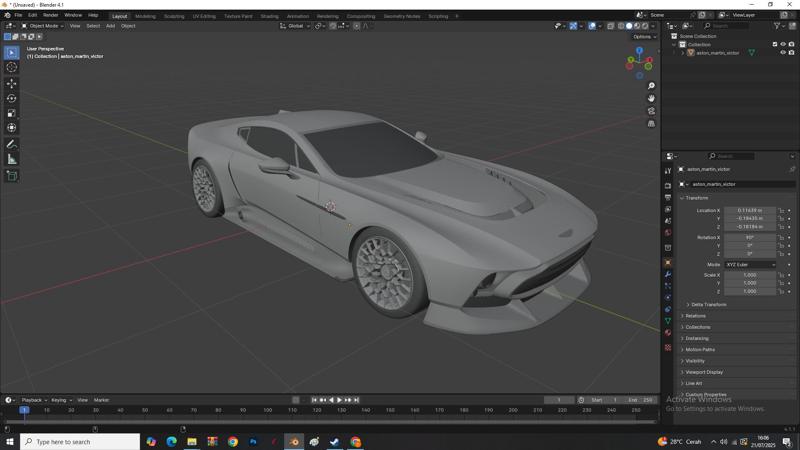Open Steam from the taskbar
800x450 pixels.
point(335,442)
